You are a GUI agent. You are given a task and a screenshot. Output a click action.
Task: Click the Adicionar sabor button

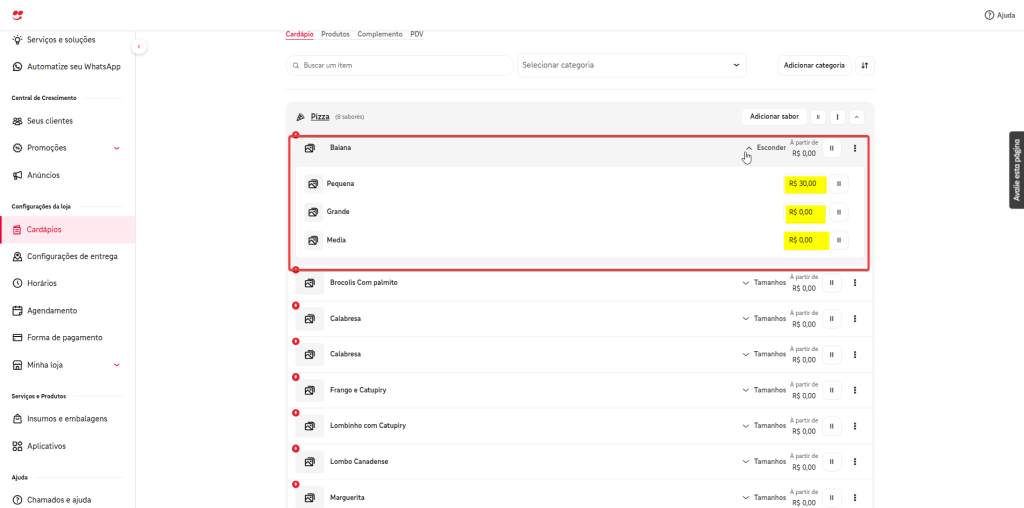tap(774, 117)
